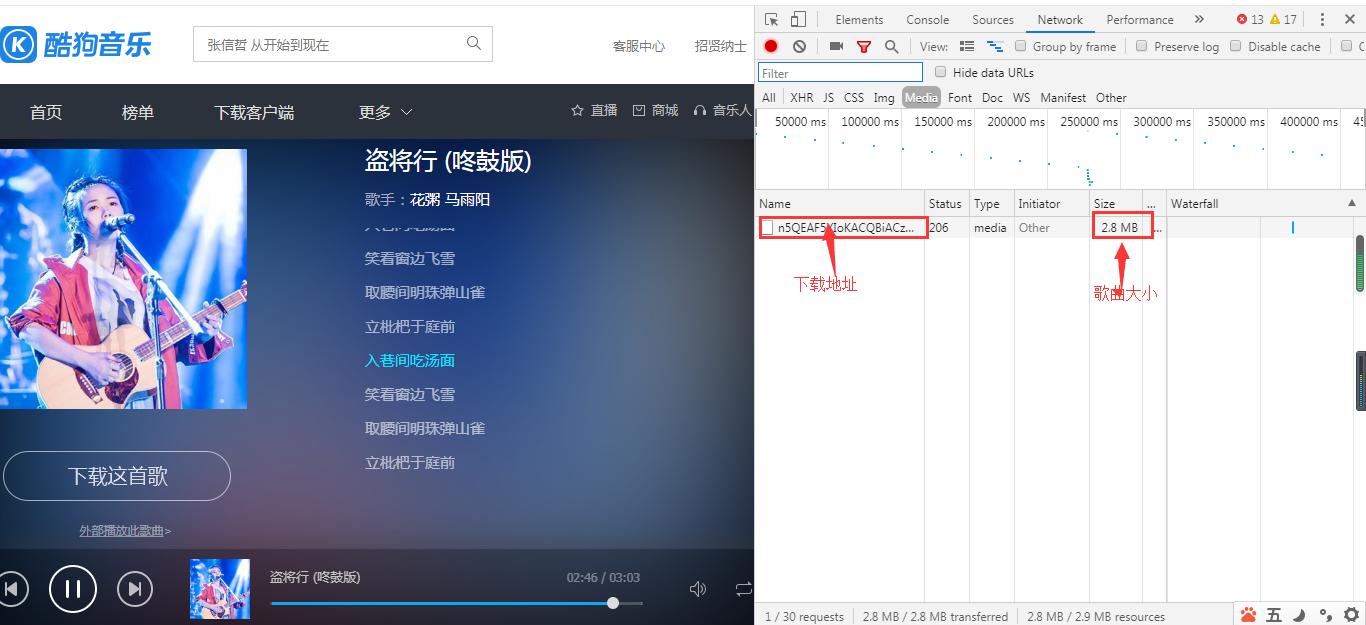Toggle the device toolbar icon in DevTools
The image size is (1366, 625).
[796, 18]
